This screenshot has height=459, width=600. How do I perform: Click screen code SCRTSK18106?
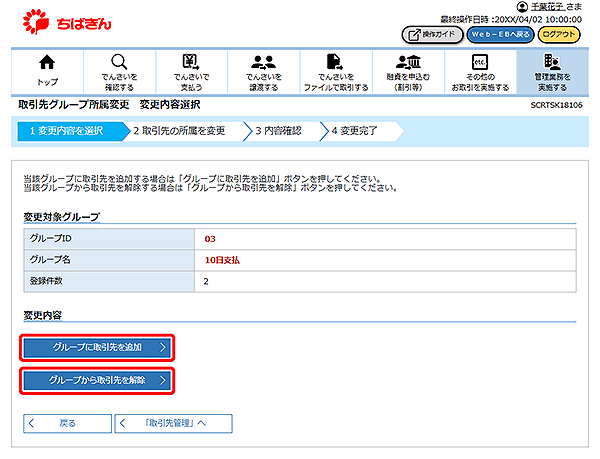click(556, 105)
